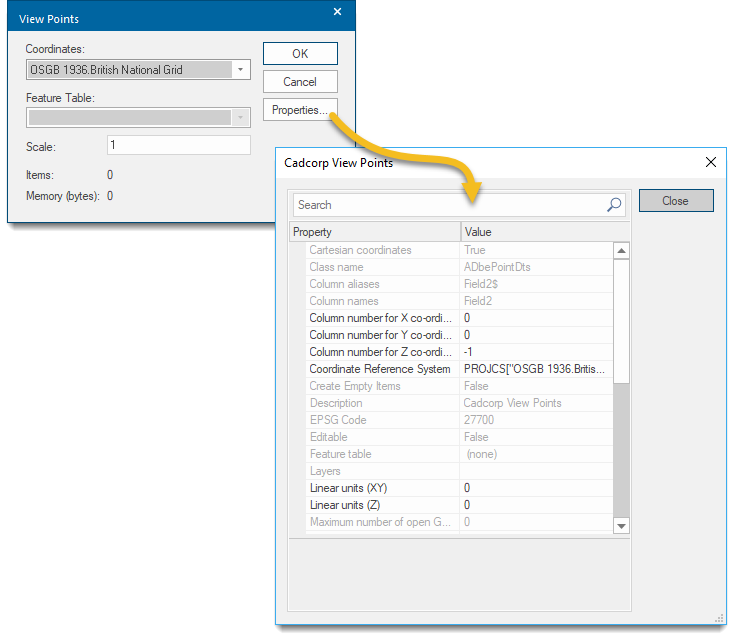Click the Close button in properties window

676,201
